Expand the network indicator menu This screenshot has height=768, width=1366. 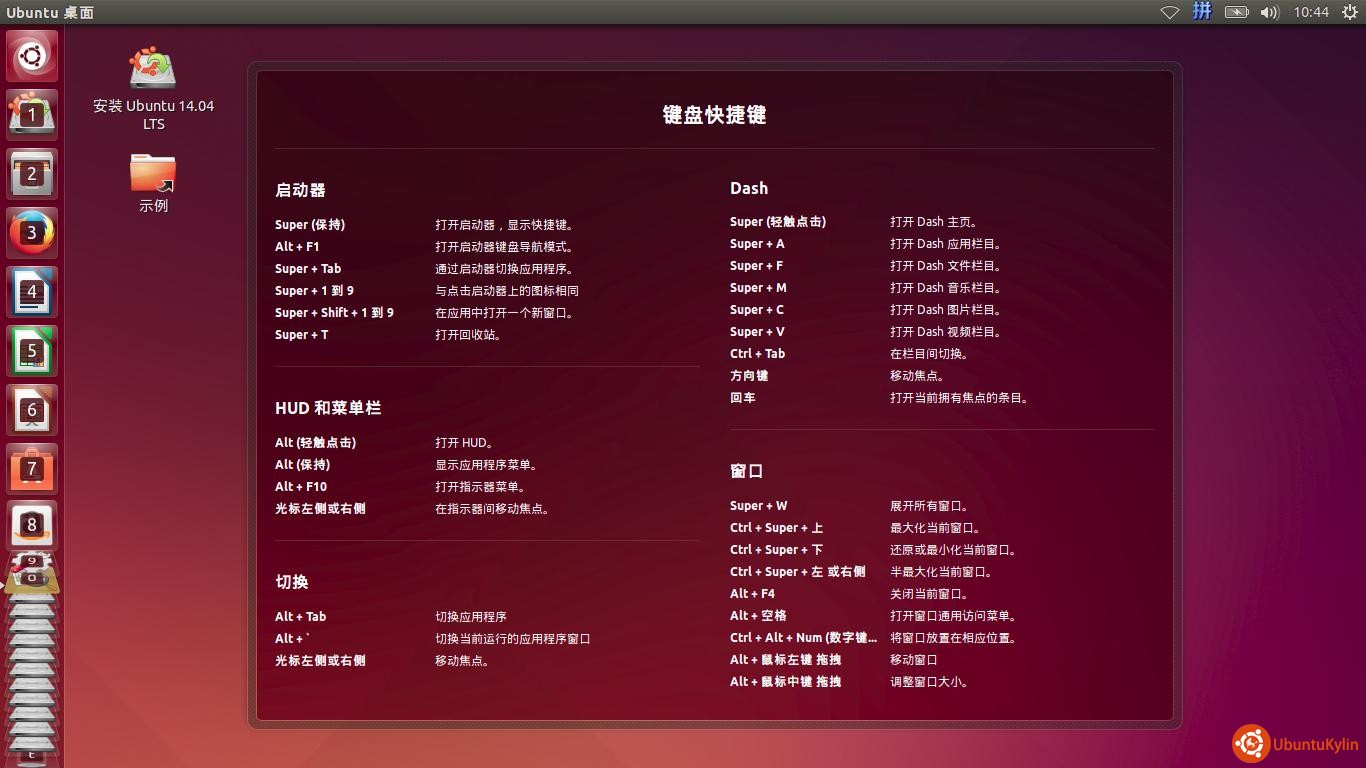(x=1169, y=12)
